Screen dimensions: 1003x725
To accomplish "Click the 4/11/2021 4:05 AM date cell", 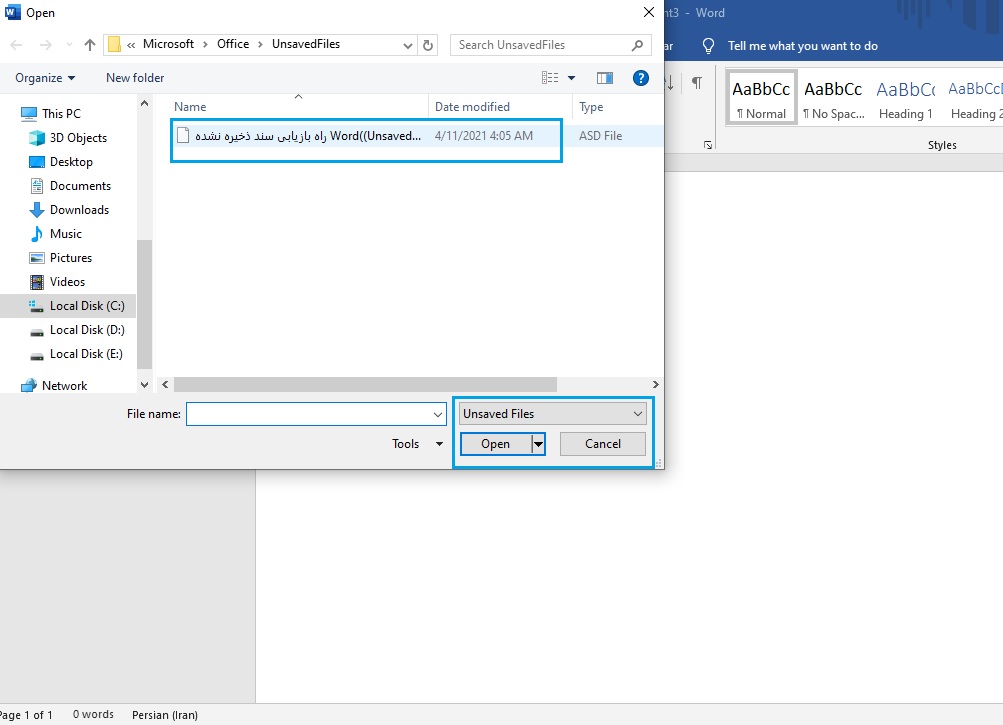I will tap(484, 136).
